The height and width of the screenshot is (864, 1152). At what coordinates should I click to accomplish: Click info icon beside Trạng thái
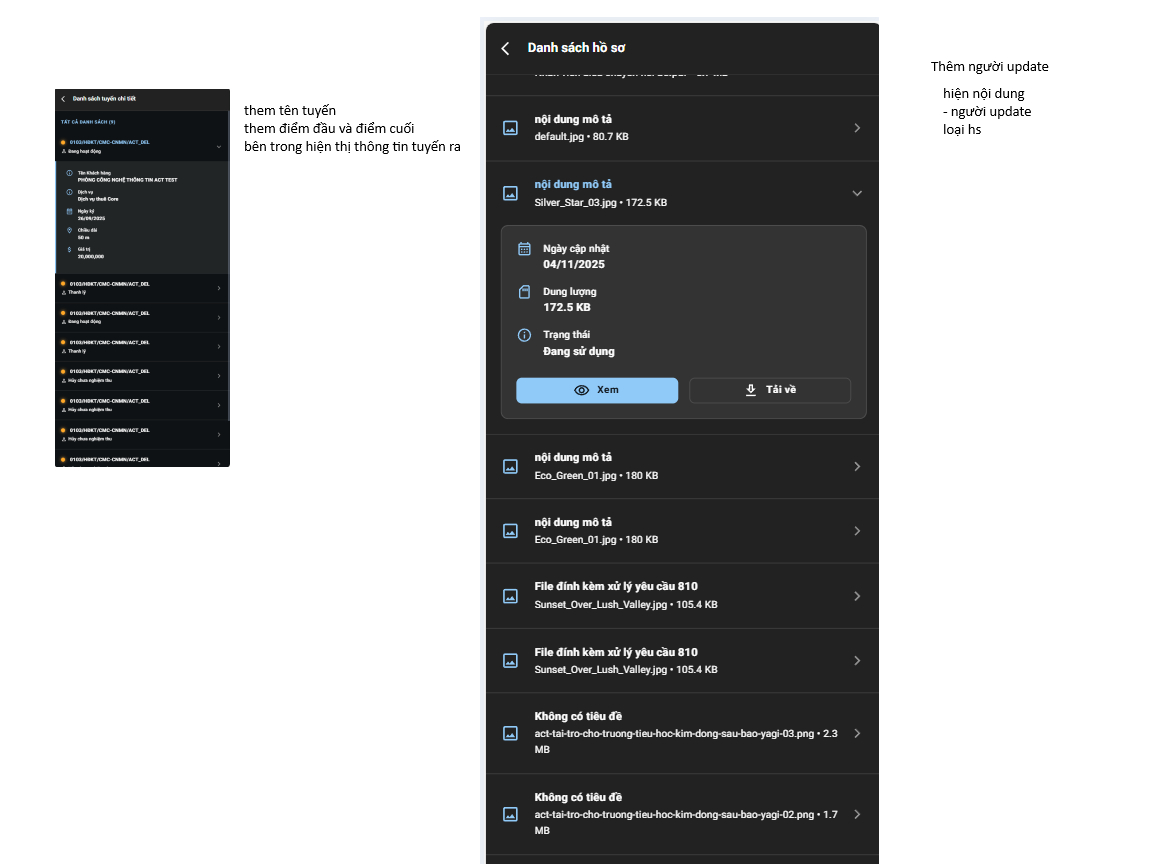click(524, 335)
